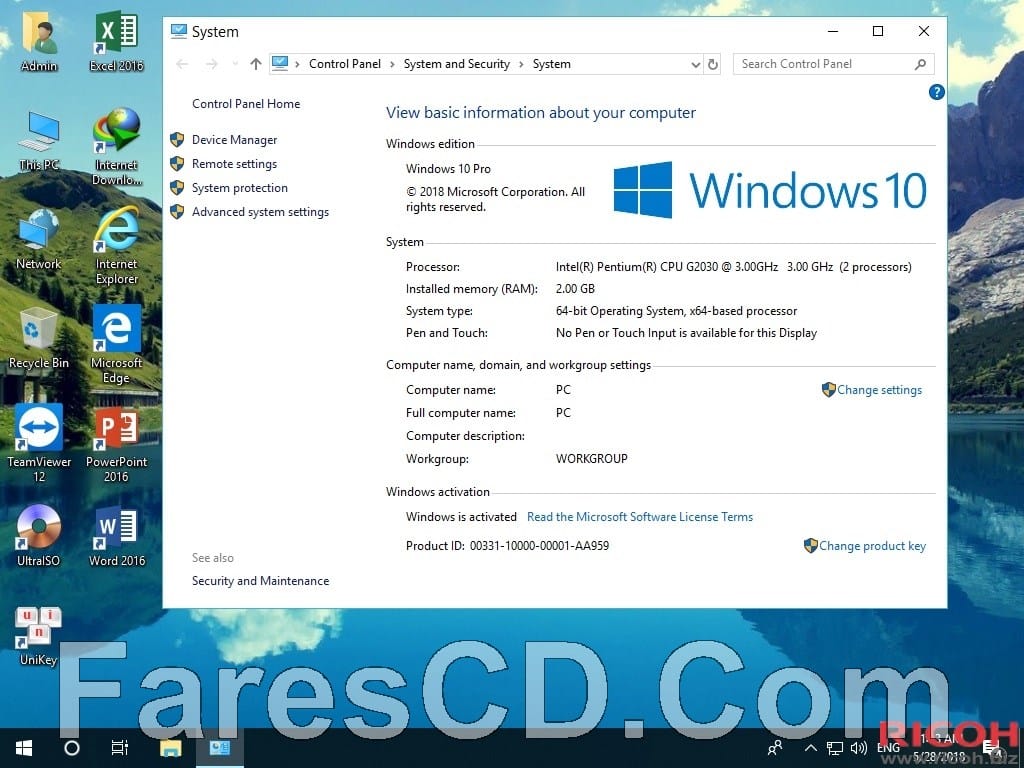Open the People icon on the taskbar

[x=775, y=748]
